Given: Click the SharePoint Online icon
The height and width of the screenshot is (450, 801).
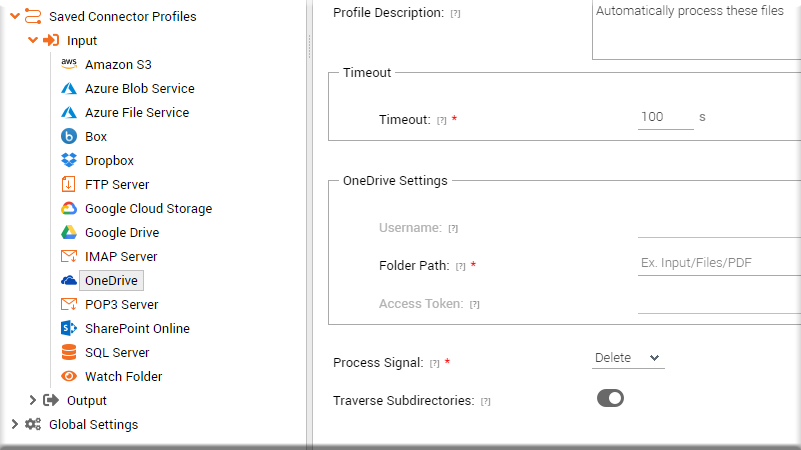Looking at the screenshot, I should point(69,328).
